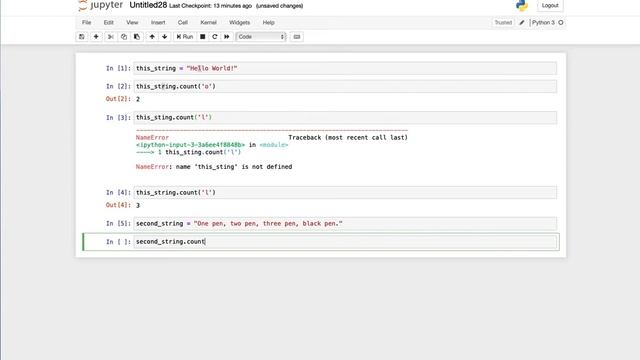Click the Out[2] value 2
Screen dimensions: 640x360
138,99
